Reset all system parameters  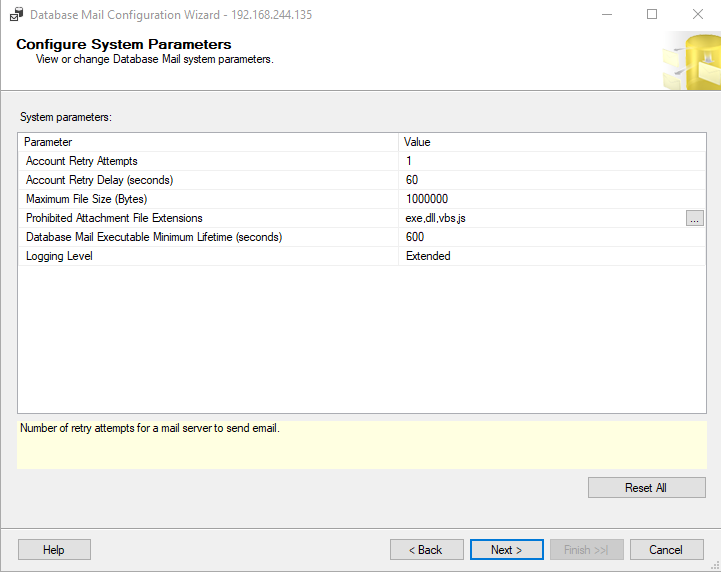(x=646, y=487)
